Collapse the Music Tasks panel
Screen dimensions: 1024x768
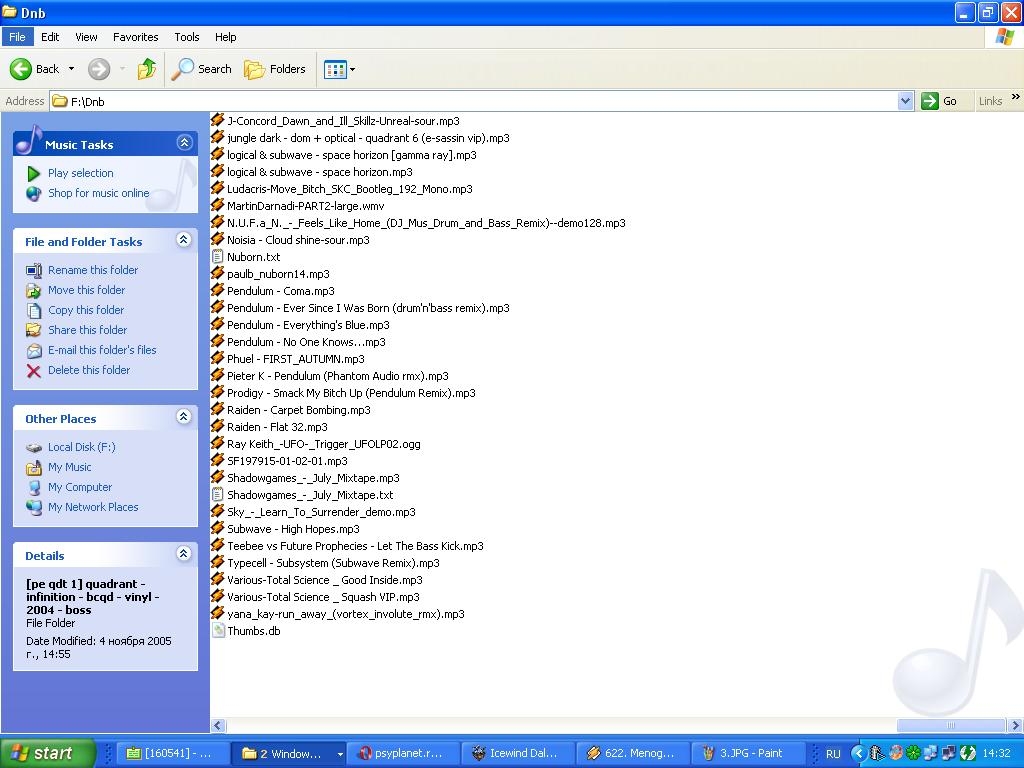click(x=184, y=143)
